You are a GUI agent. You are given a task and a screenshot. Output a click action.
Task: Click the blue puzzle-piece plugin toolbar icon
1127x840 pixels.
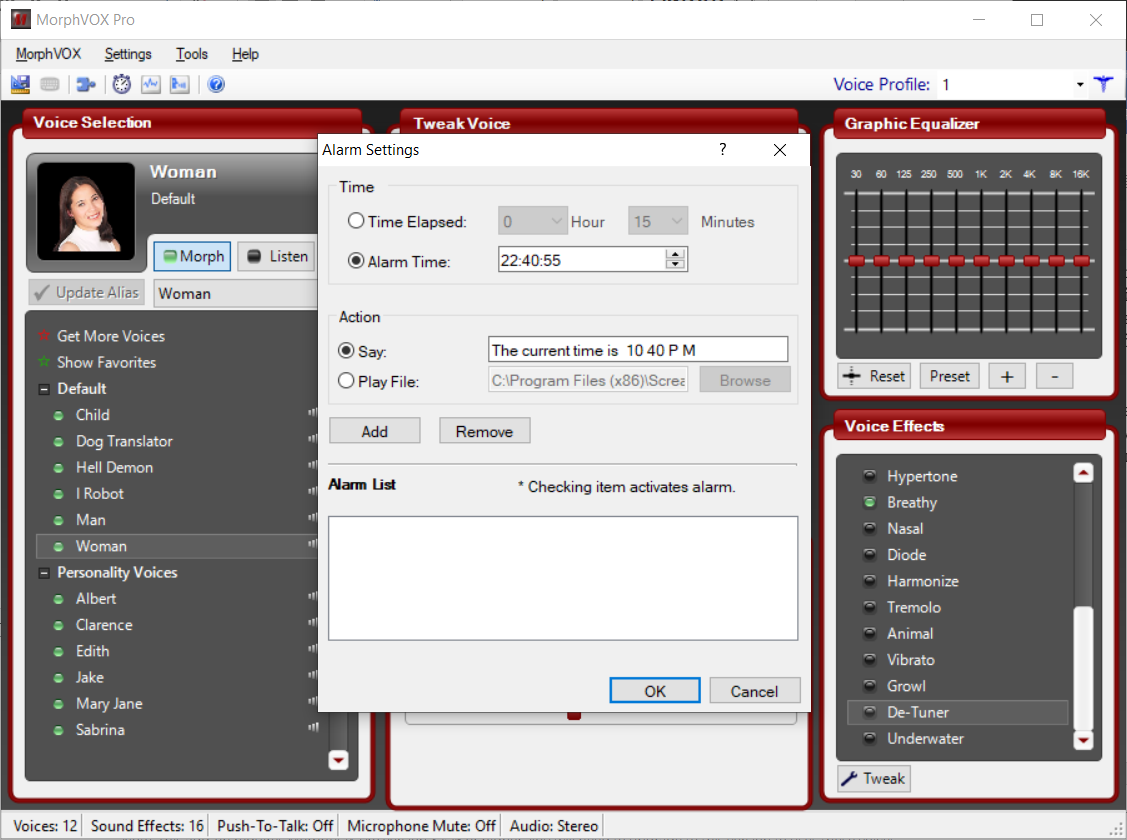coord(86,85)
